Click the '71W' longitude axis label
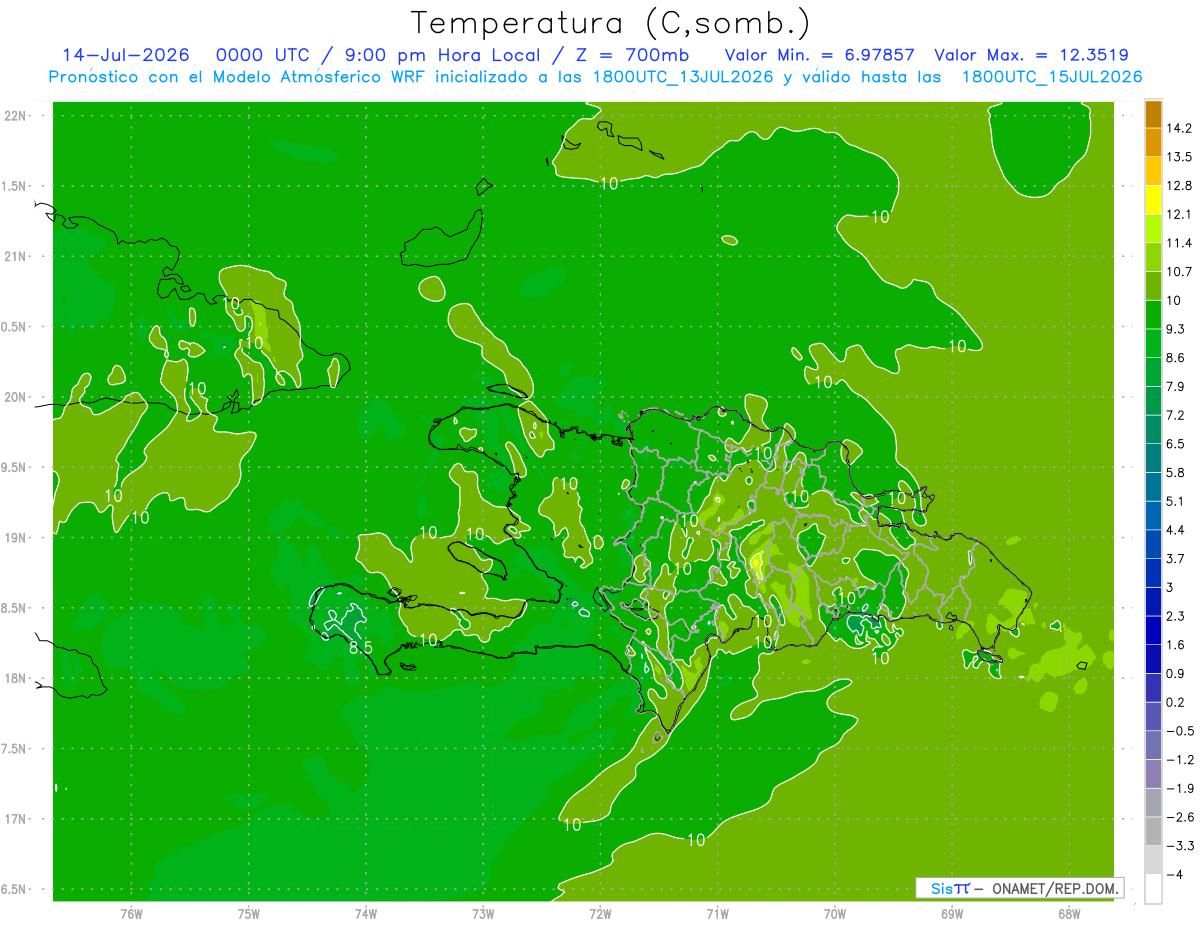Image resolution: width=1200 pixels, height=927 pixels. (x=717, y=914)
